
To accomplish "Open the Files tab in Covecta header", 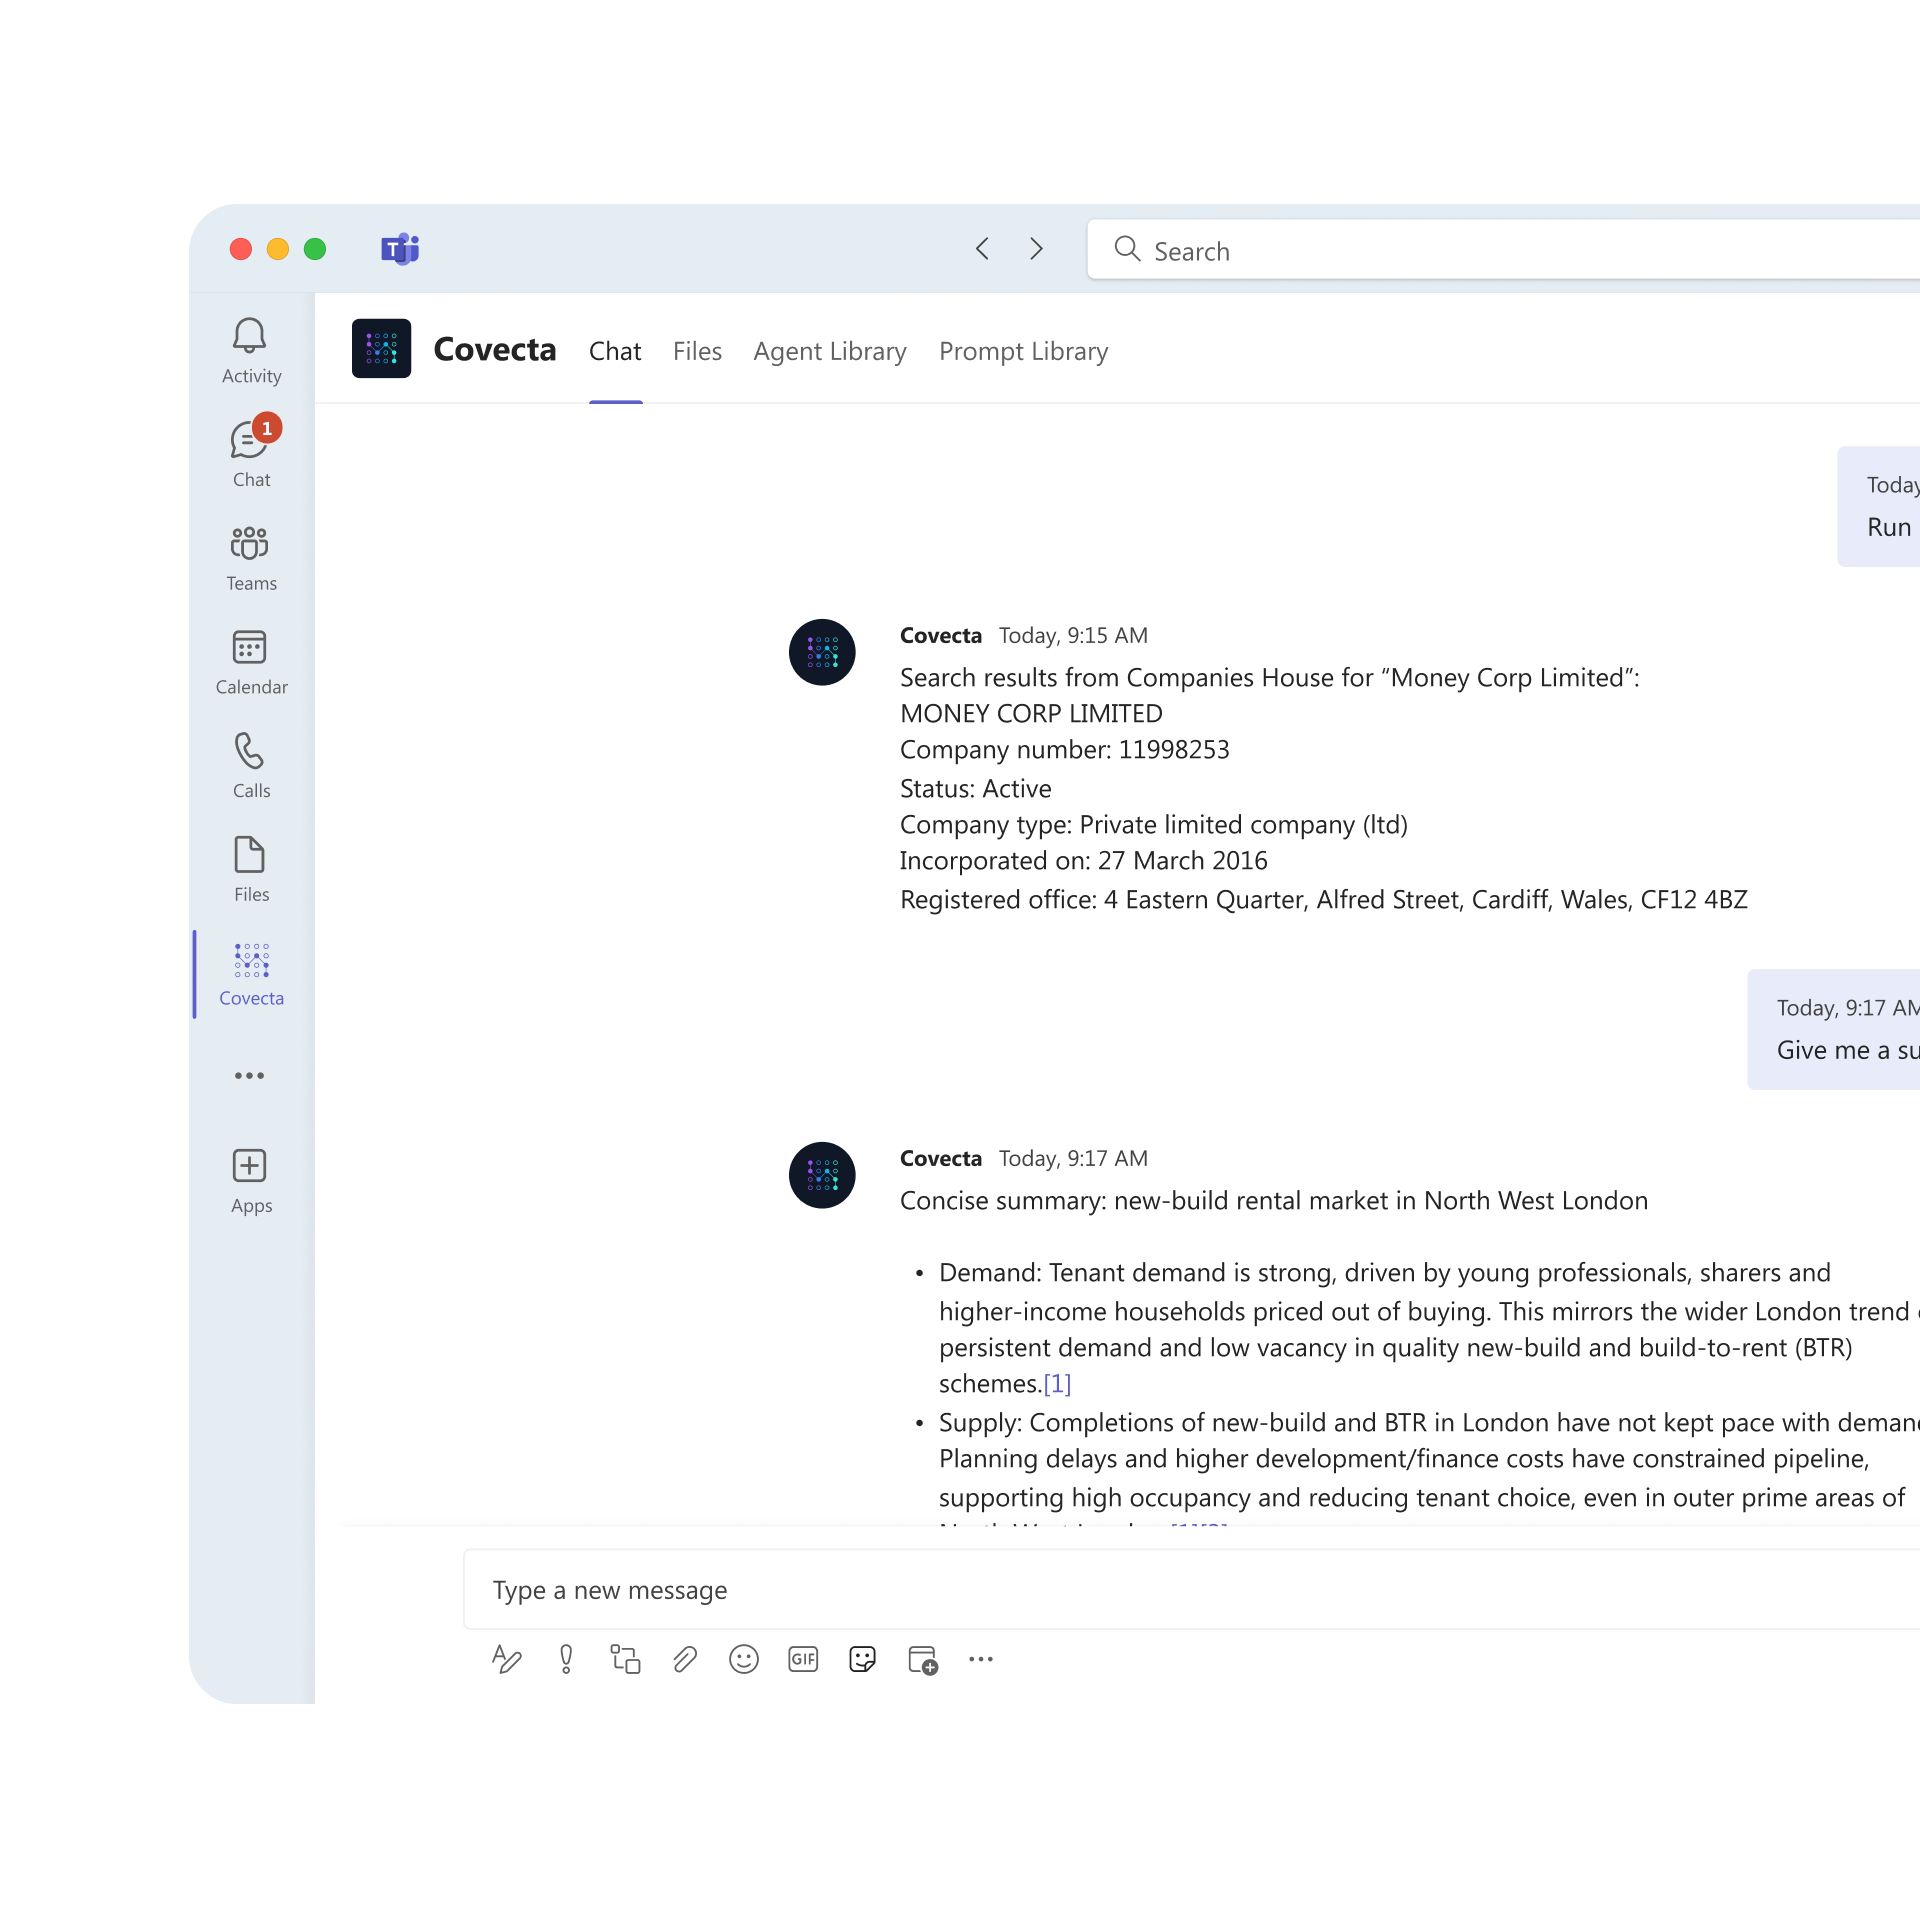I will (697, 352).
